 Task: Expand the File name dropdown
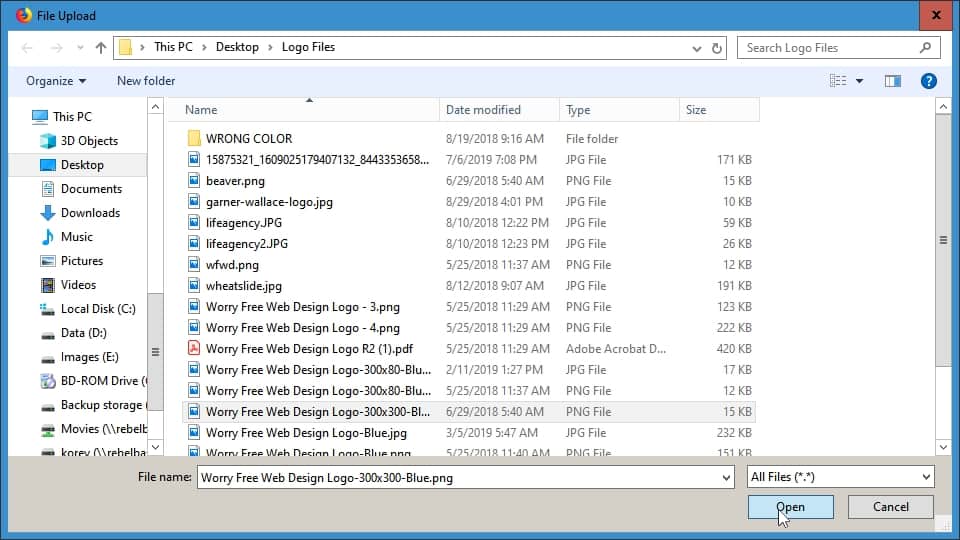coord(726,478)
